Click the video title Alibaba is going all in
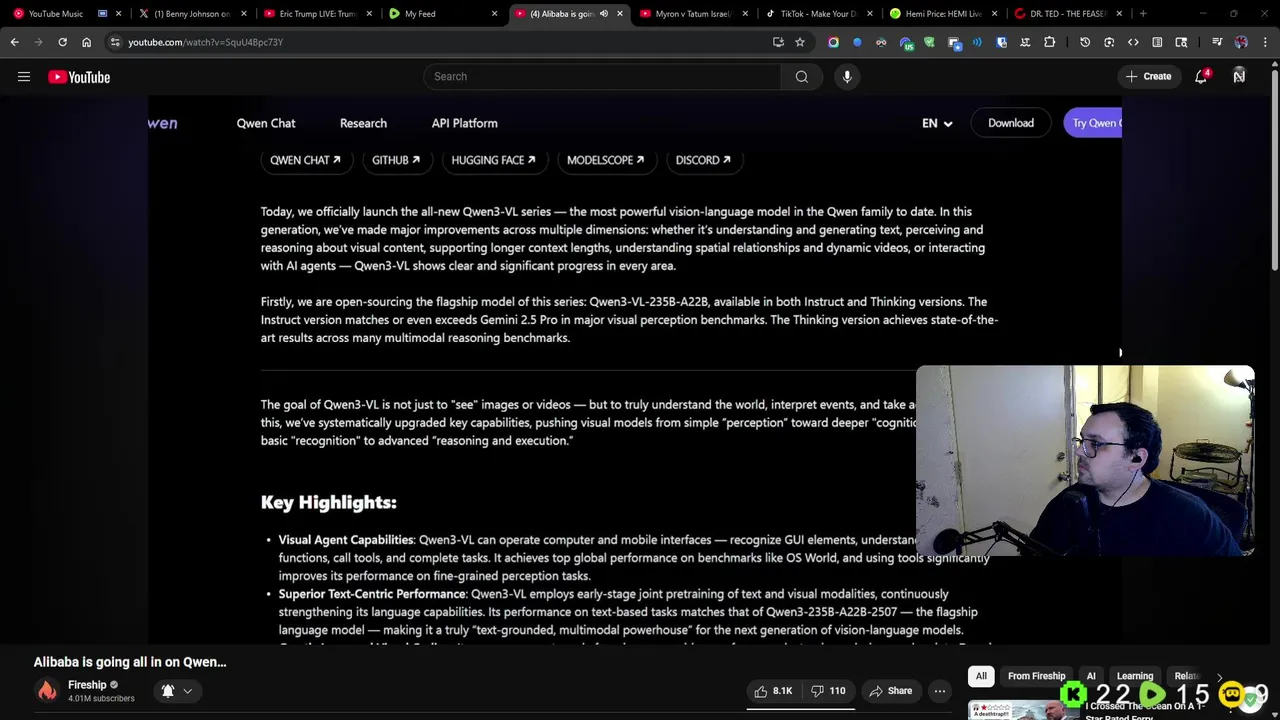1280x720 pixels. (130, 662)
